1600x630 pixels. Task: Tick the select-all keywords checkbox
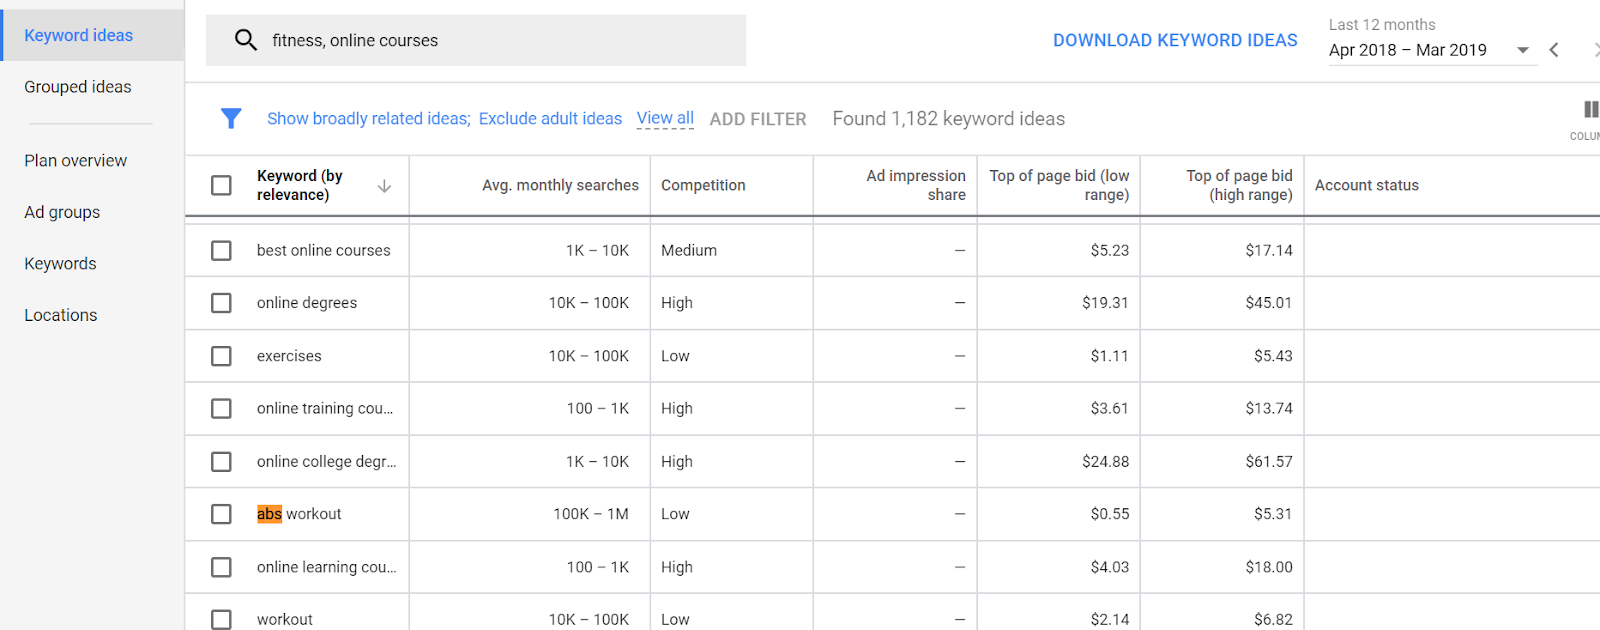221,186
